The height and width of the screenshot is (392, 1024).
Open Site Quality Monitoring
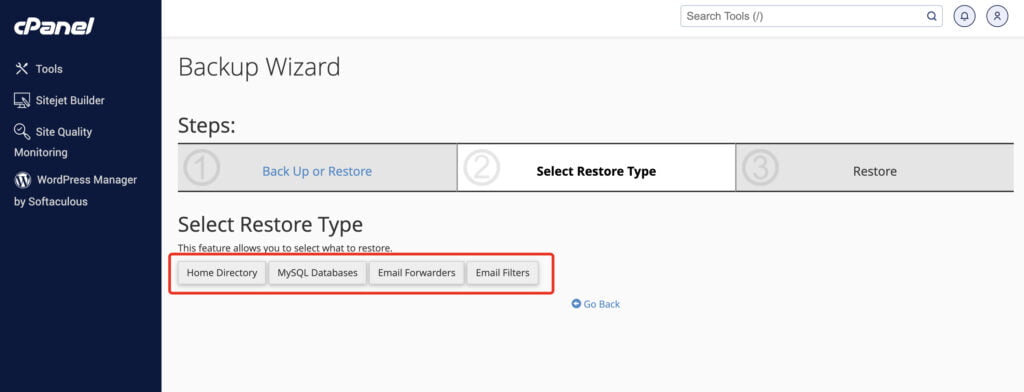pos(53,142)
